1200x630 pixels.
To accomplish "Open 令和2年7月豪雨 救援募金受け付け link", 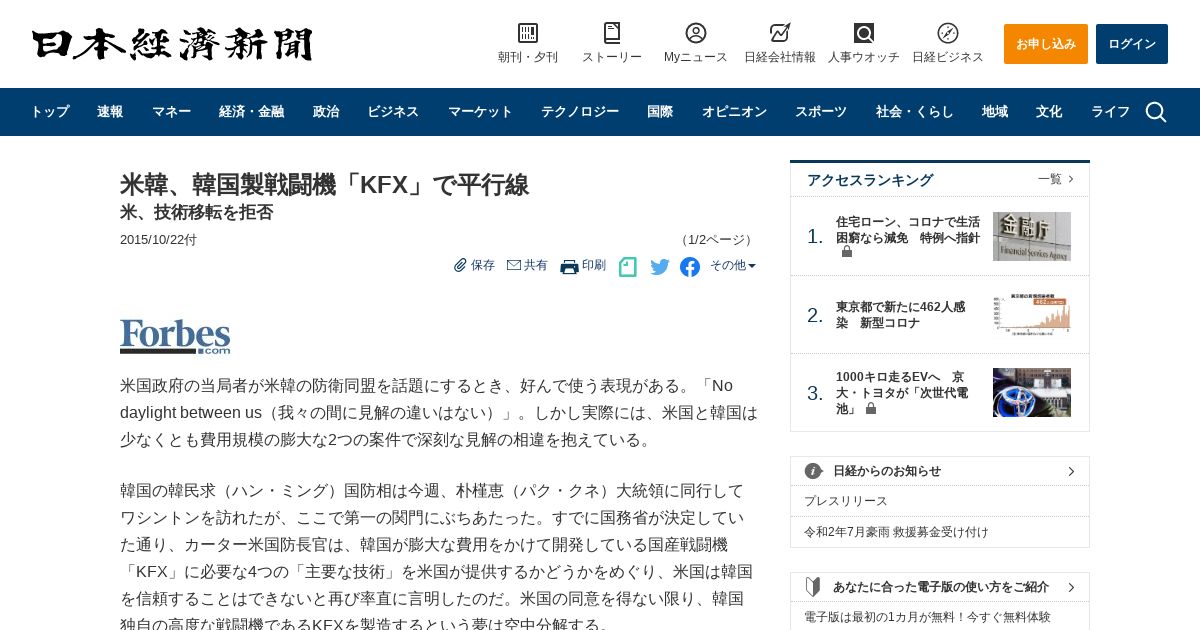I will [x=896, y=532].
